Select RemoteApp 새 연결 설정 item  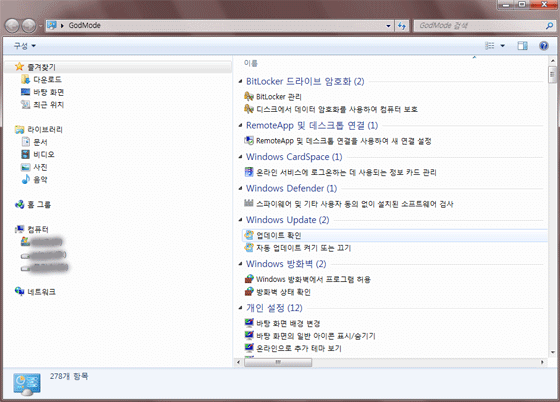point(344,141)
